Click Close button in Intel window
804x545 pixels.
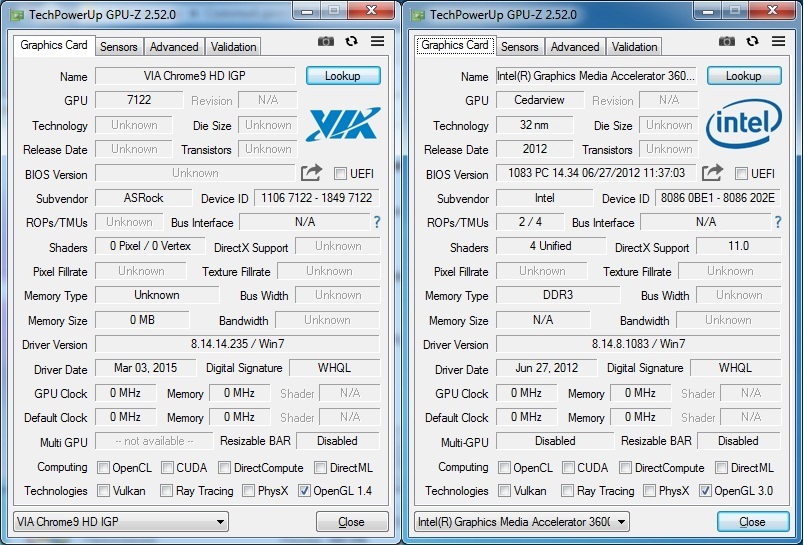point(753,522)
